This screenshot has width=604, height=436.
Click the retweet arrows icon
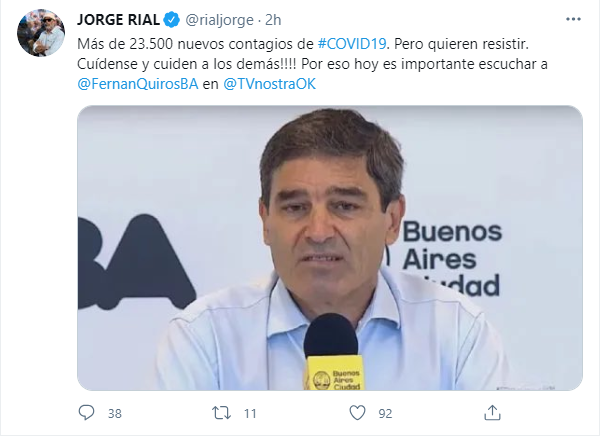point(221,413)
